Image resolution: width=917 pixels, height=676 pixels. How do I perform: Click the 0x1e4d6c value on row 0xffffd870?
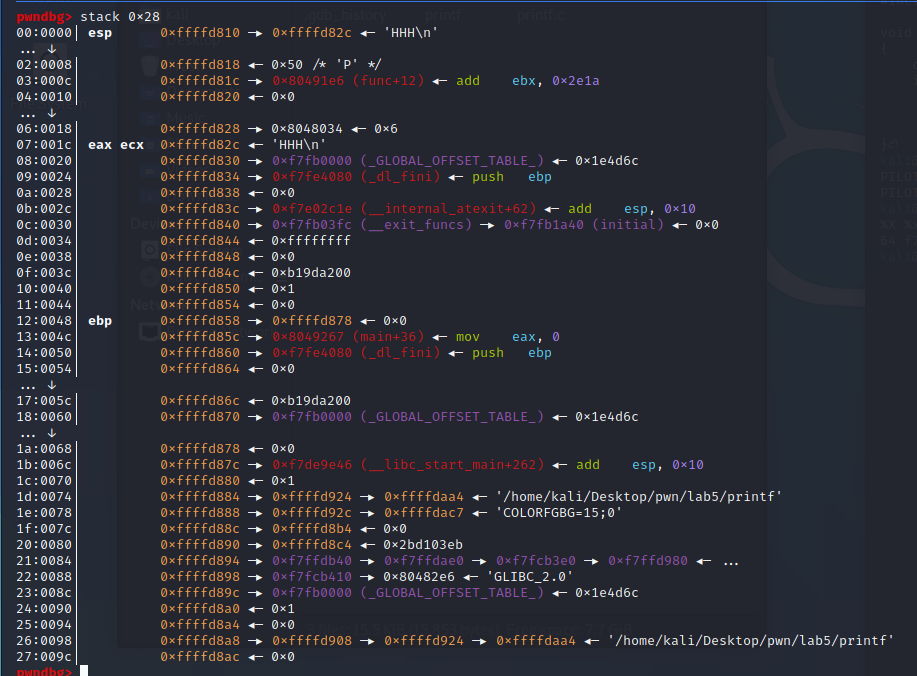(606, 417)
